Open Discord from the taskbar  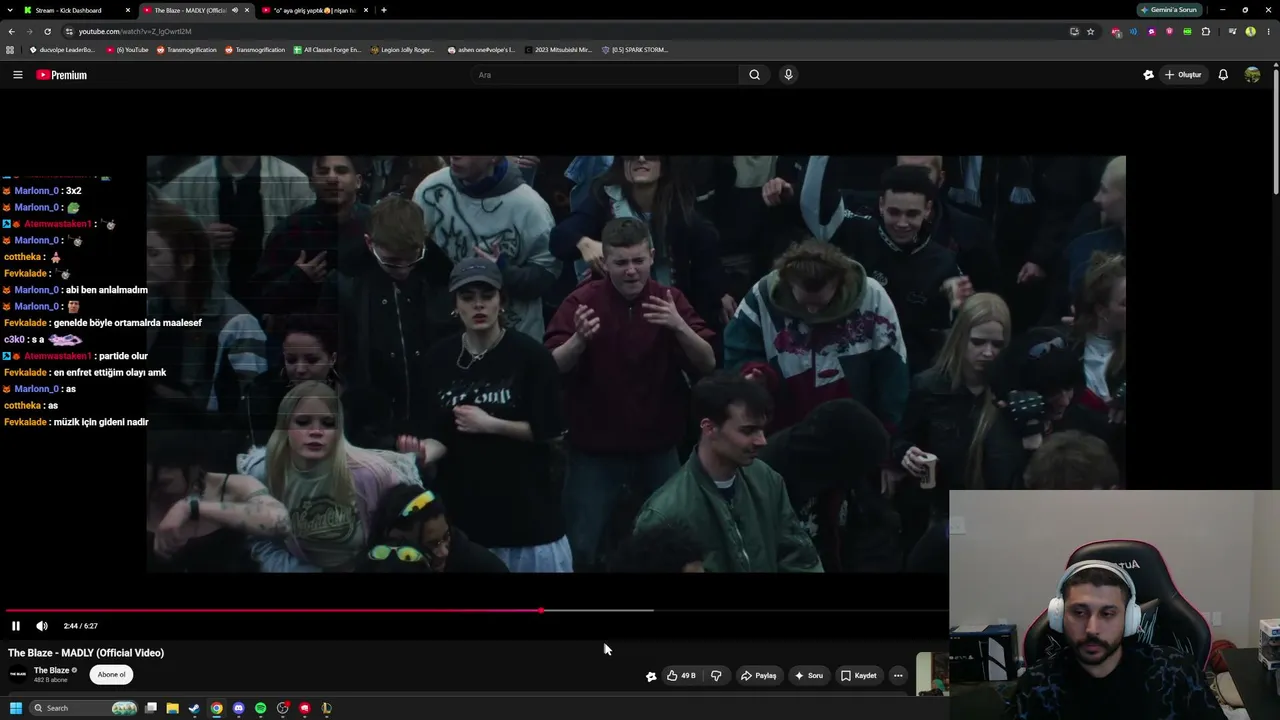pyautogui.click(x=238, y=708)
